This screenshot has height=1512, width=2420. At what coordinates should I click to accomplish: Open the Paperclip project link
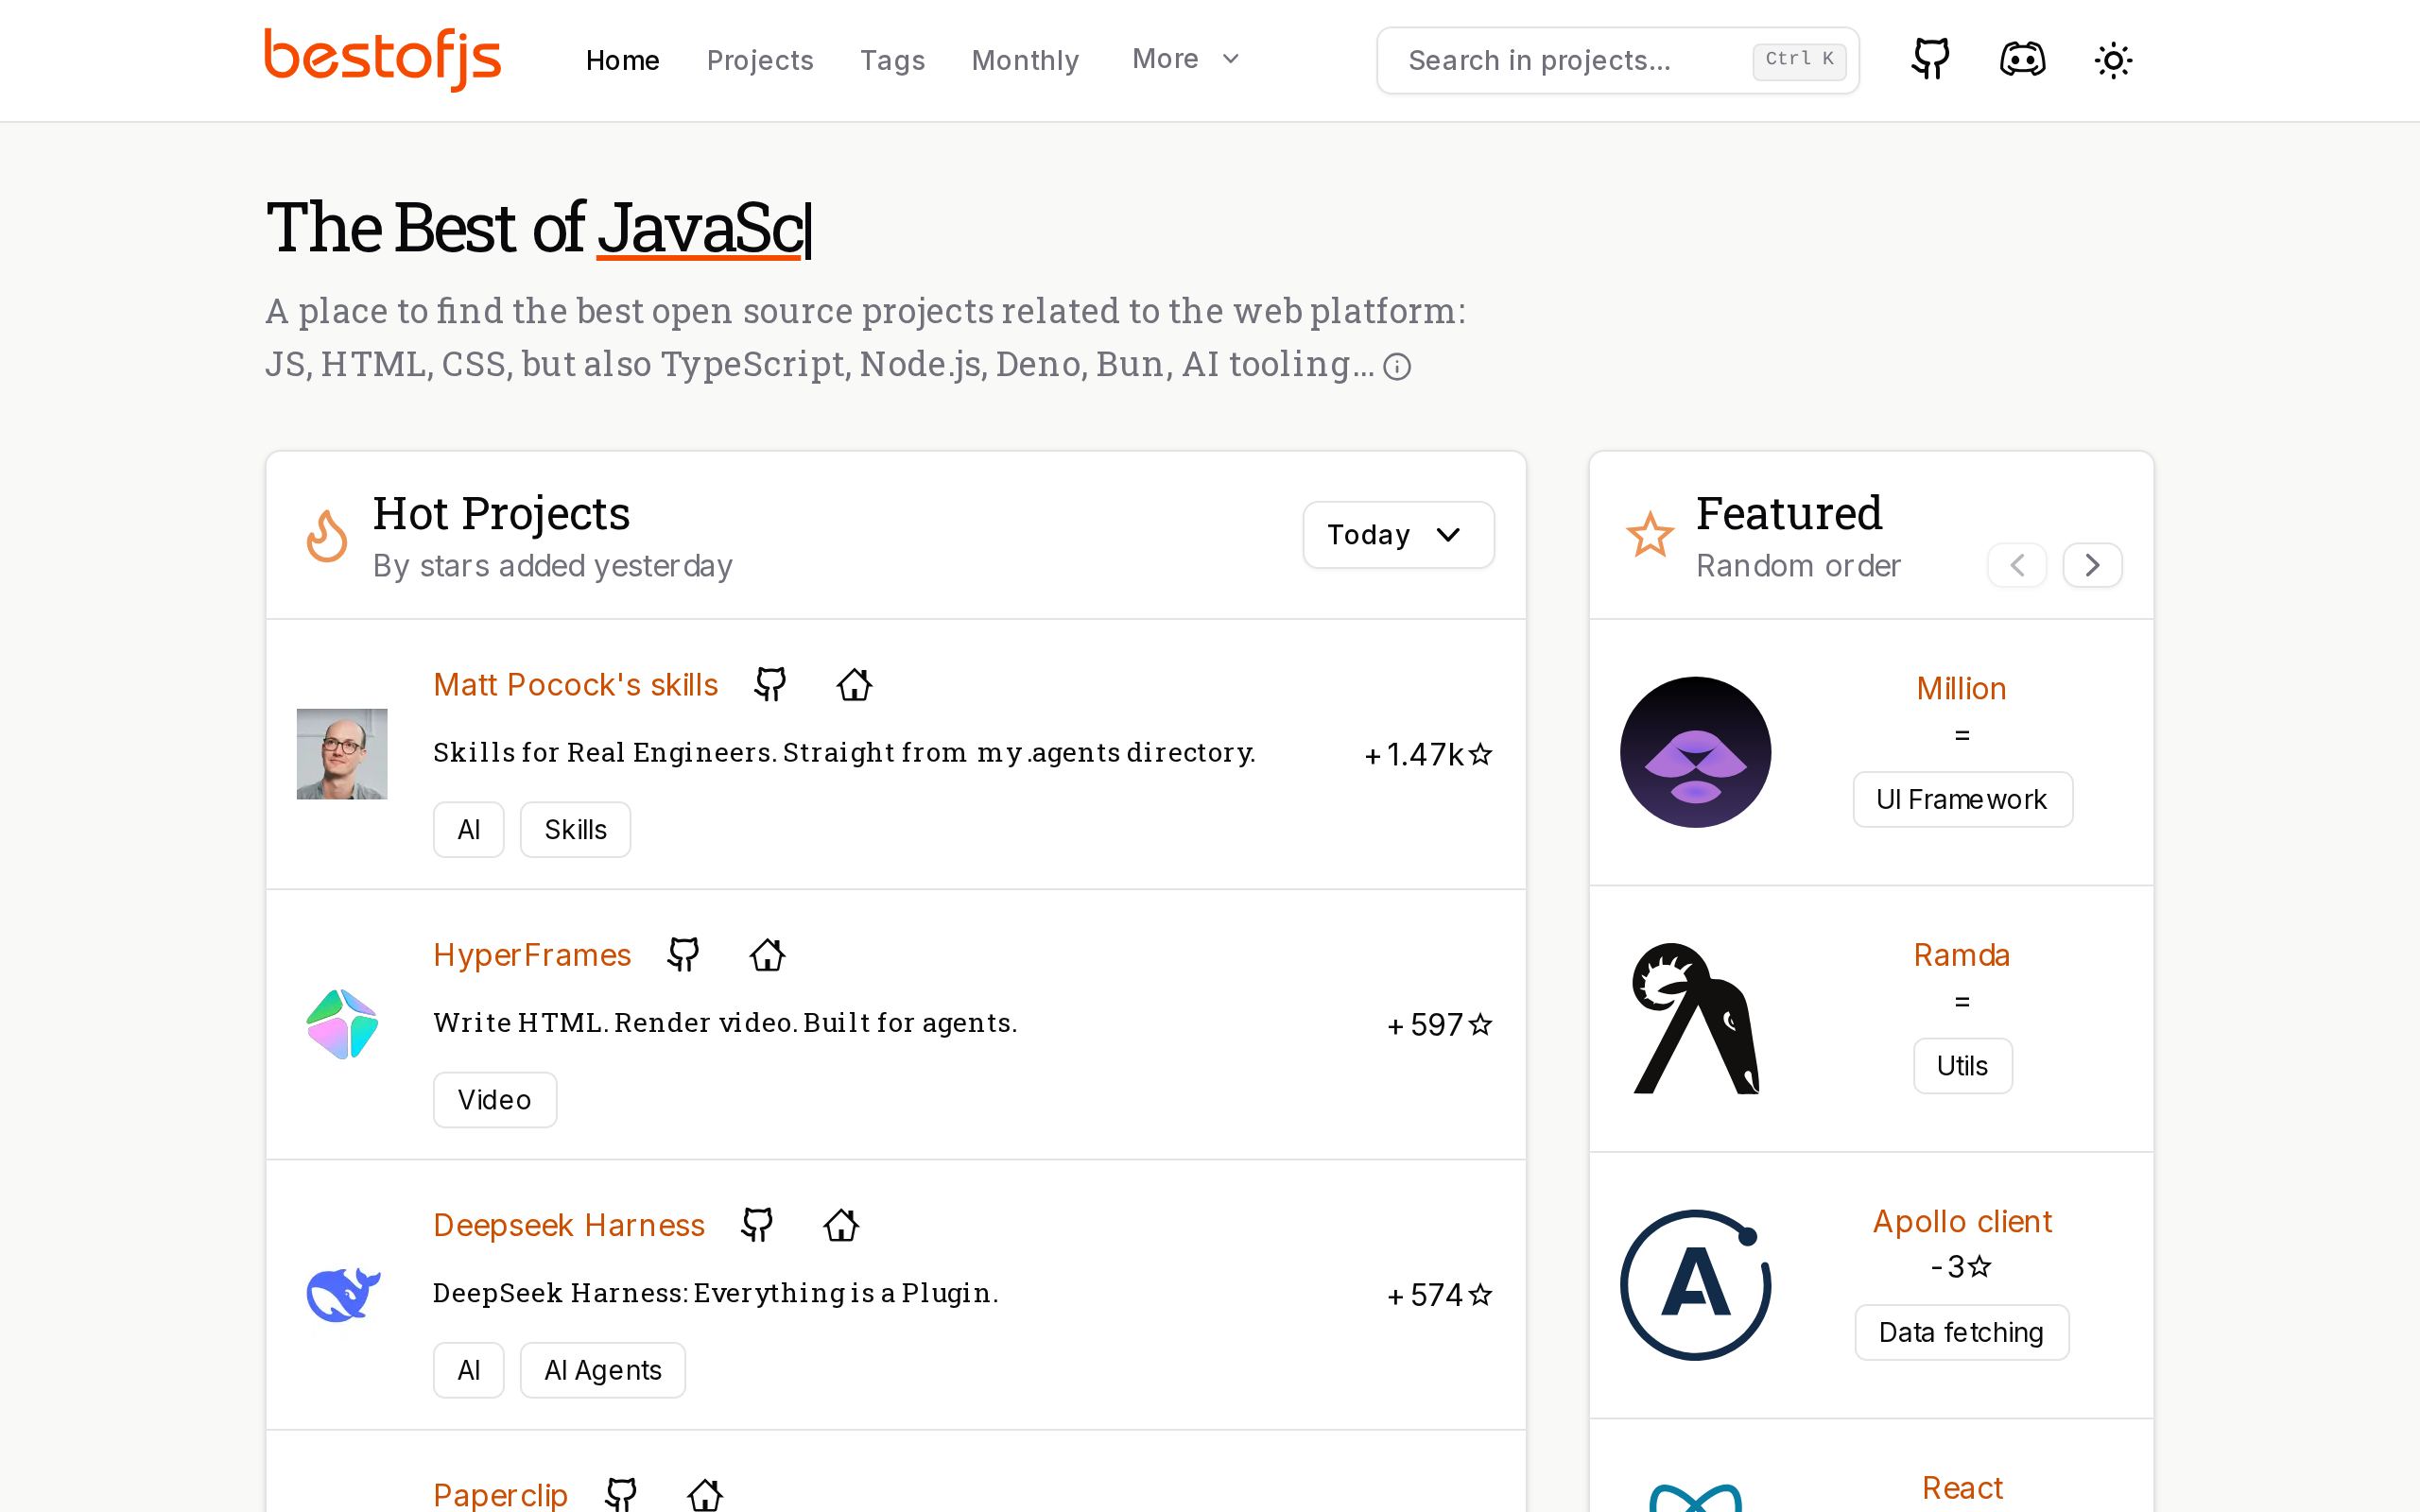tap(500, 1494)
